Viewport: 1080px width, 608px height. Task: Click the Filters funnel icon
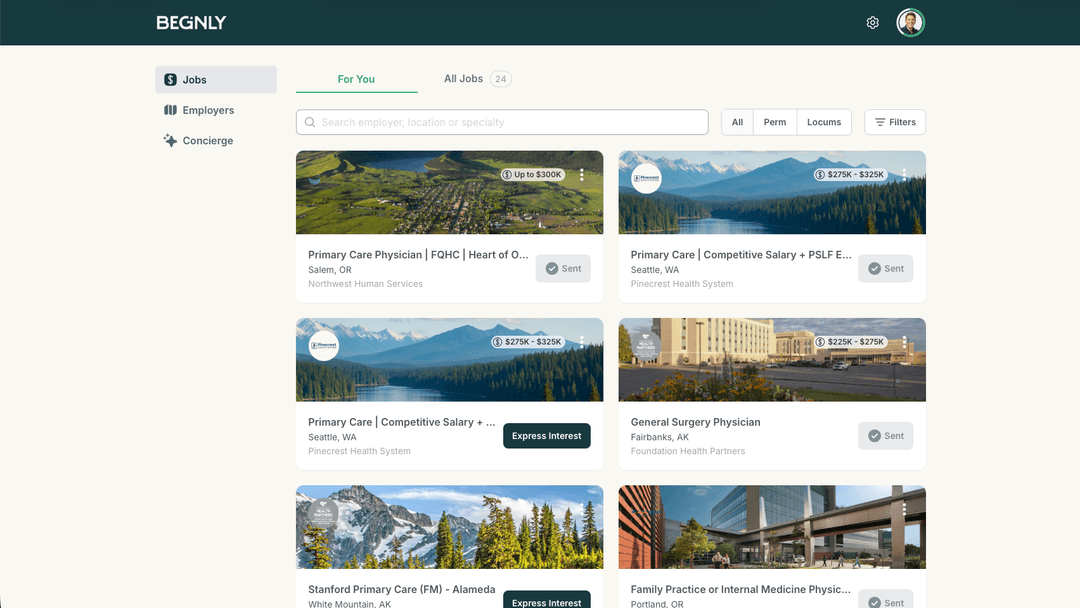[x=878, y=121]
